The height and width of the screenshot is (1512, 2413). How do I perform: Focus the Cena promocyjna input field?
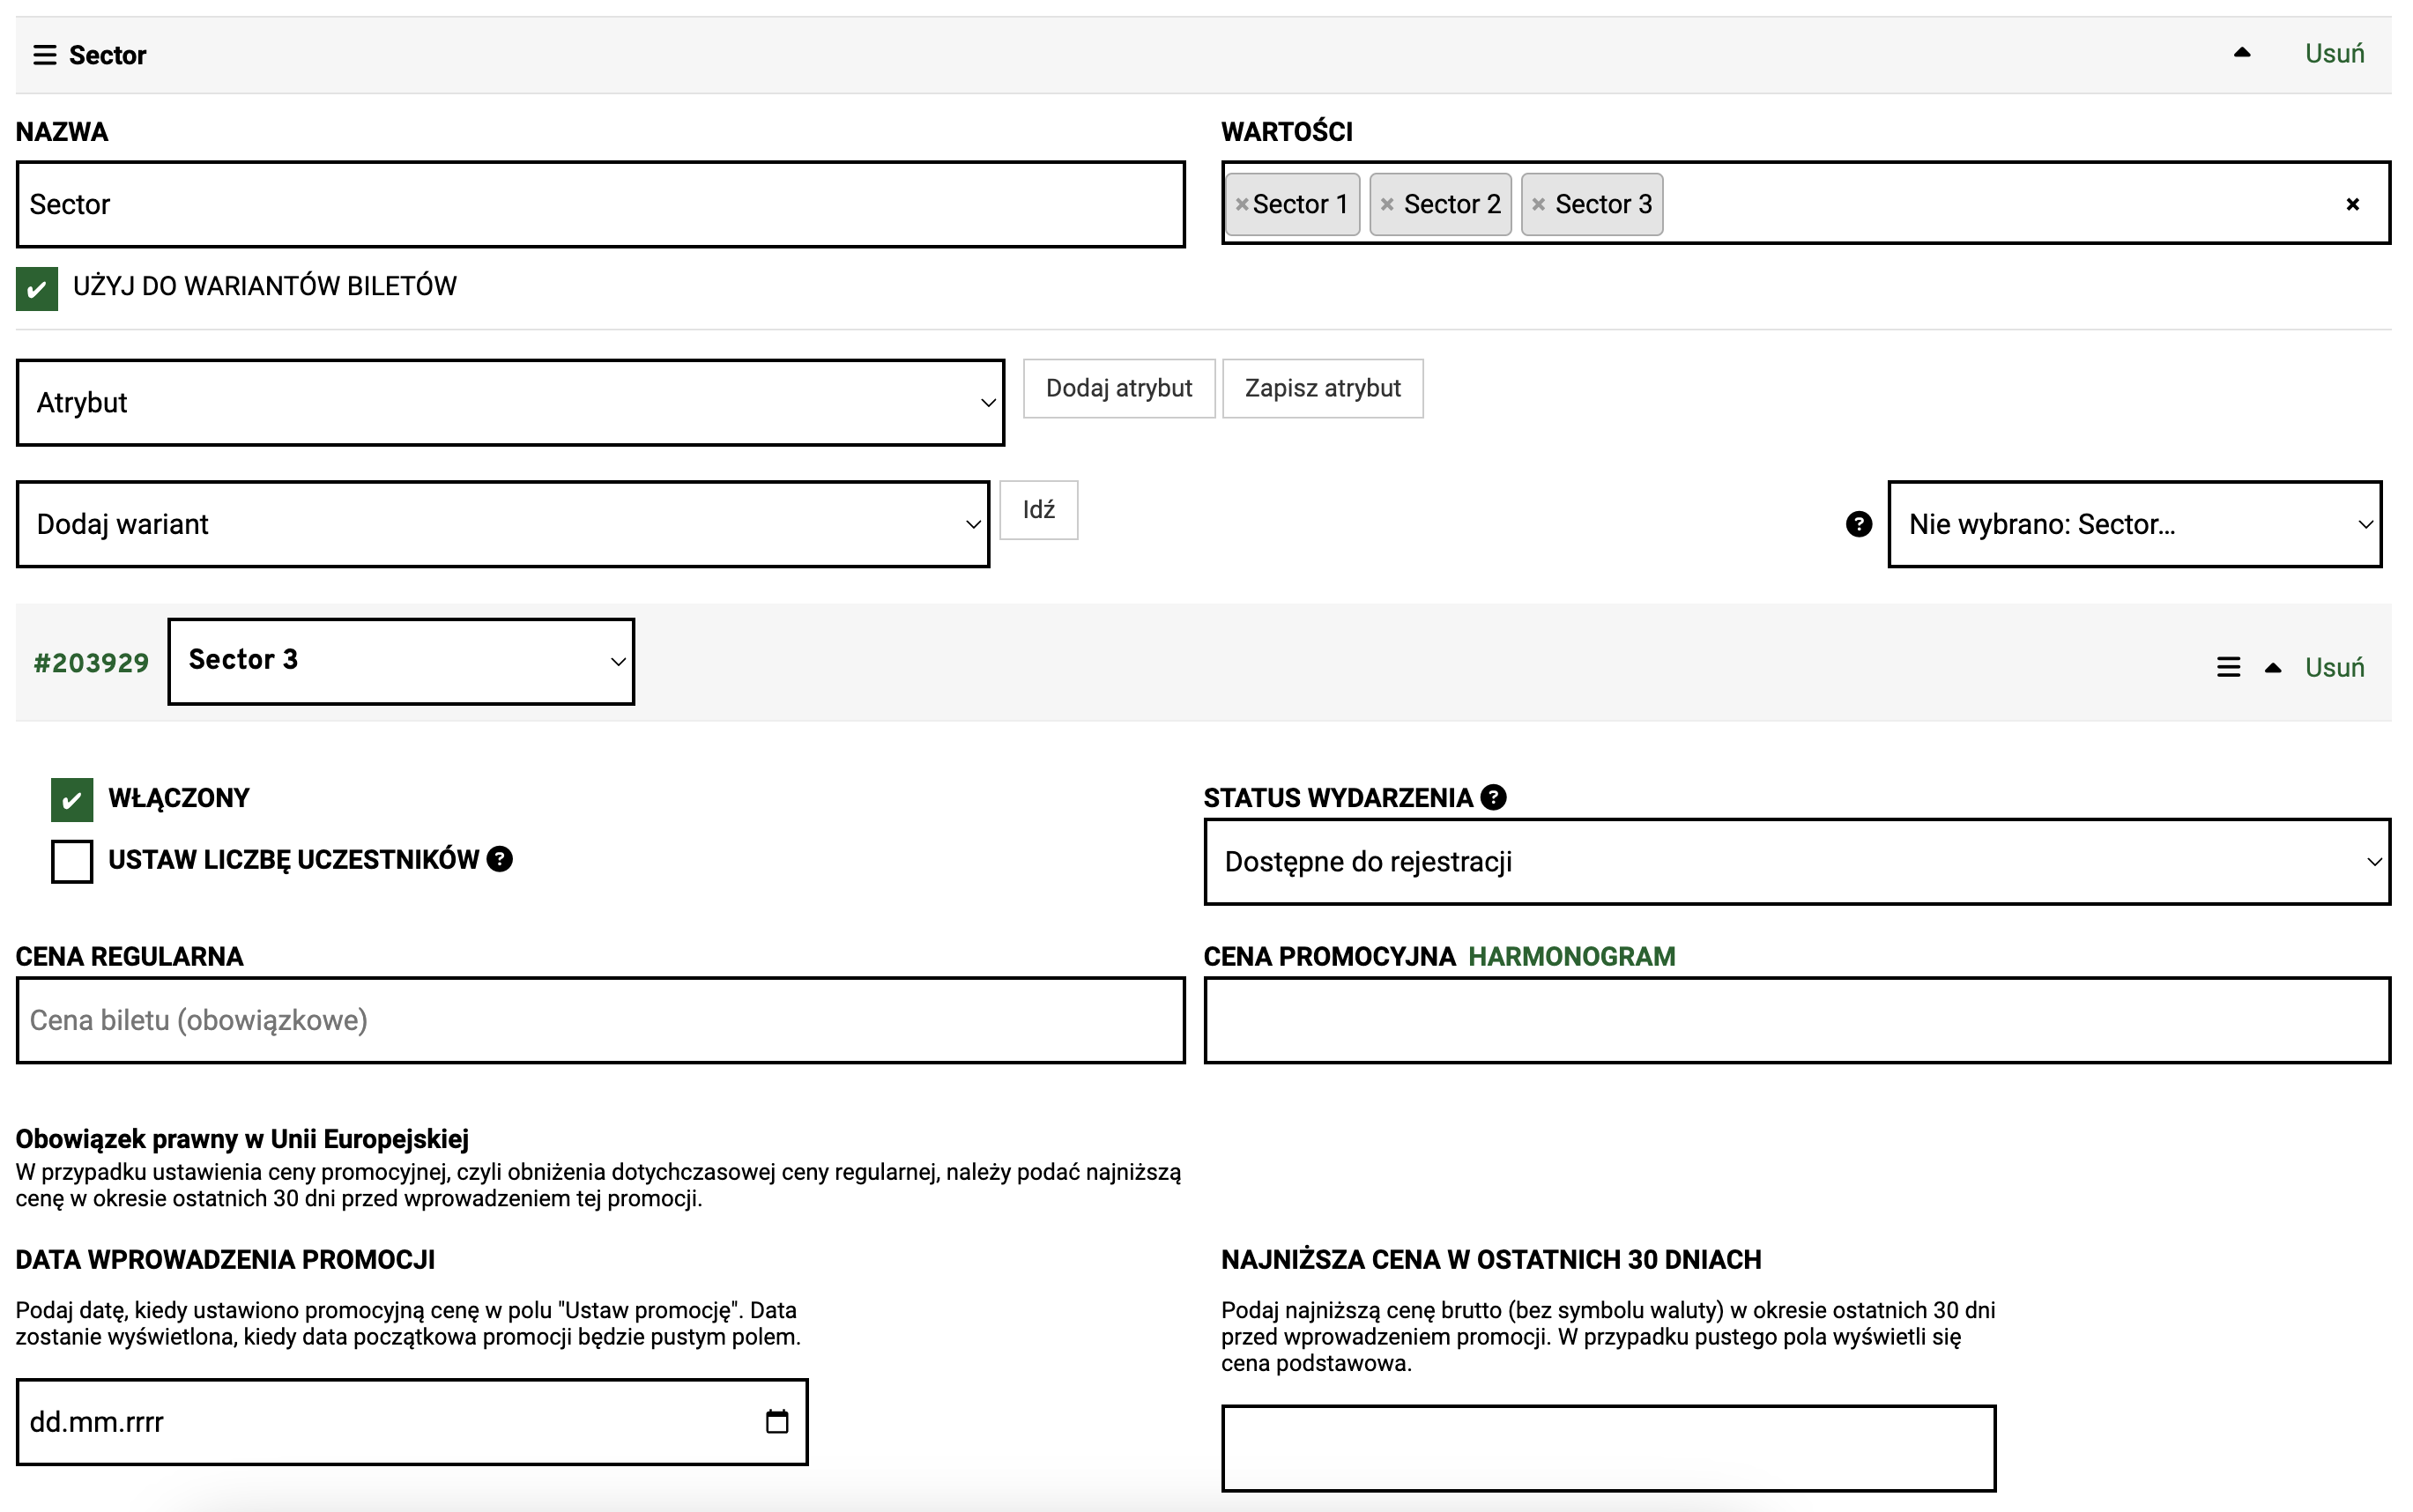point(1797,1020)
